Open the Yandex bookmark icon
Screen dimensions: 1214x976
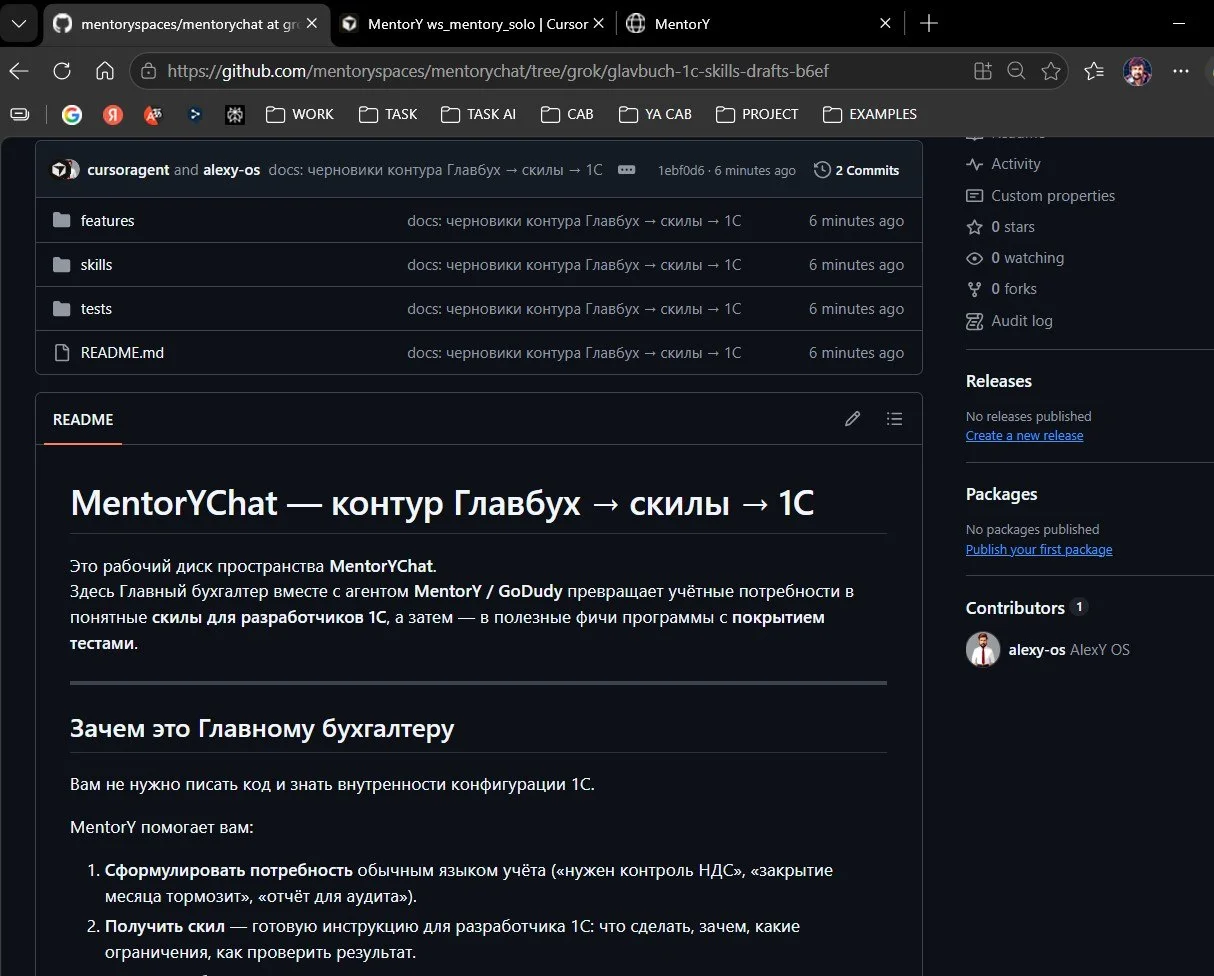[112, 114]
